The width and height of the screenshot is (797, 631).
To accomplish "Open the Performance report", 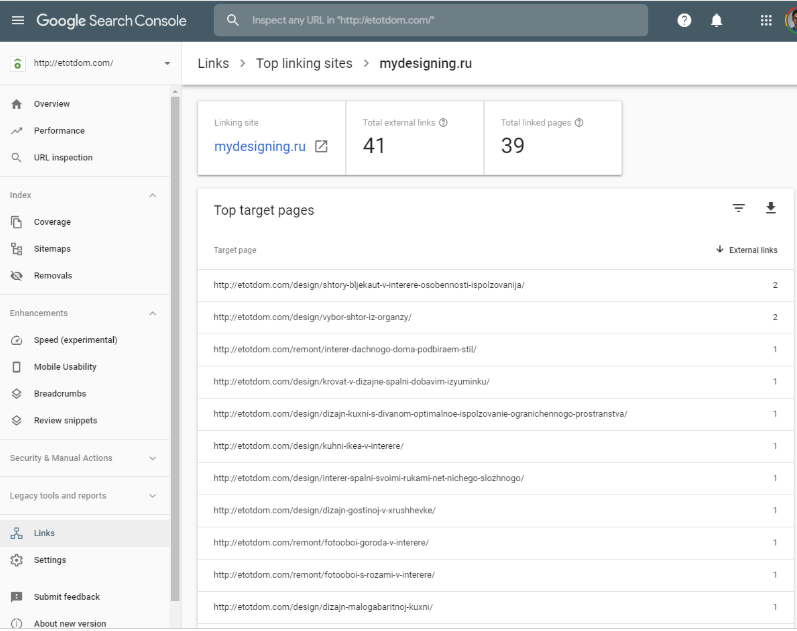I will coord(59,131).
